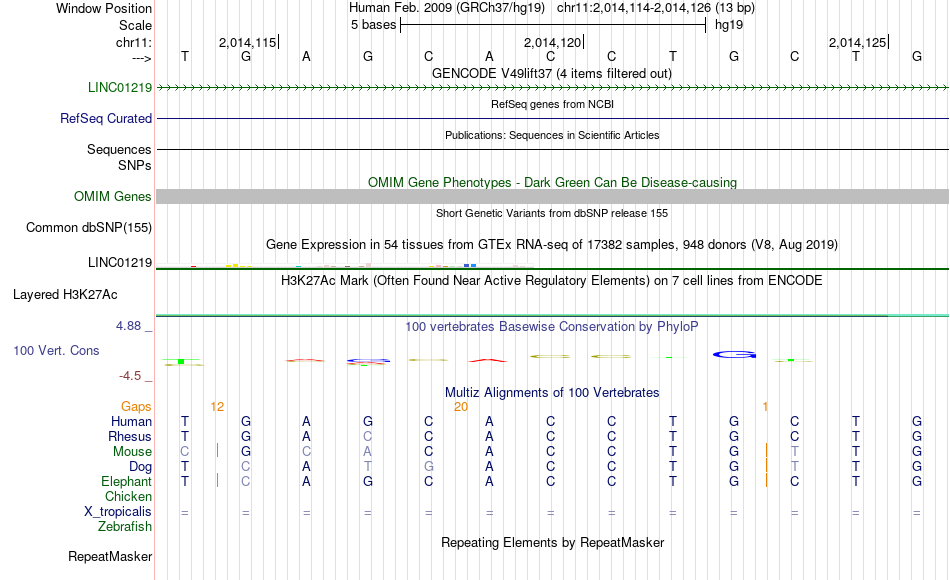950x580 pixels.
Task: Click the 4.88 PhyloP upper scale value
Action: (128, 326)
